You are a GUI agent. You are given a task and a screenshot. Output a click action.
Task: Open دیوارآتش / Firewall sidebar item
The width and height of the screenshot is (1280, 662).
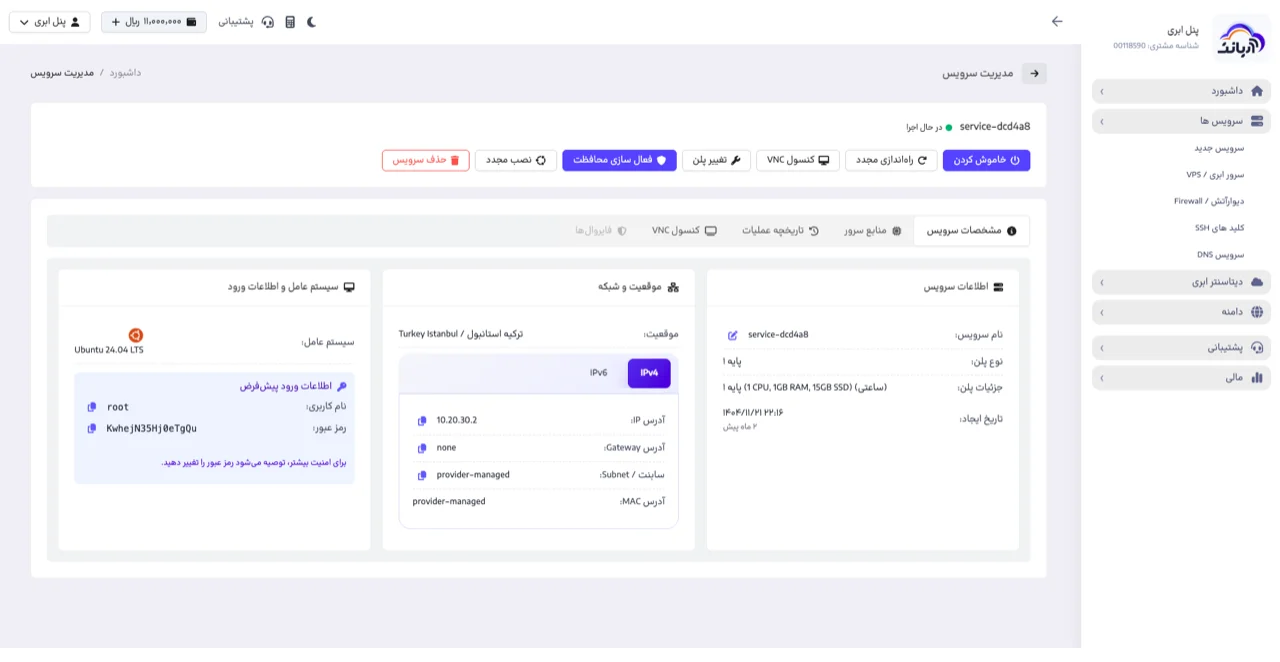(1209, 201)
